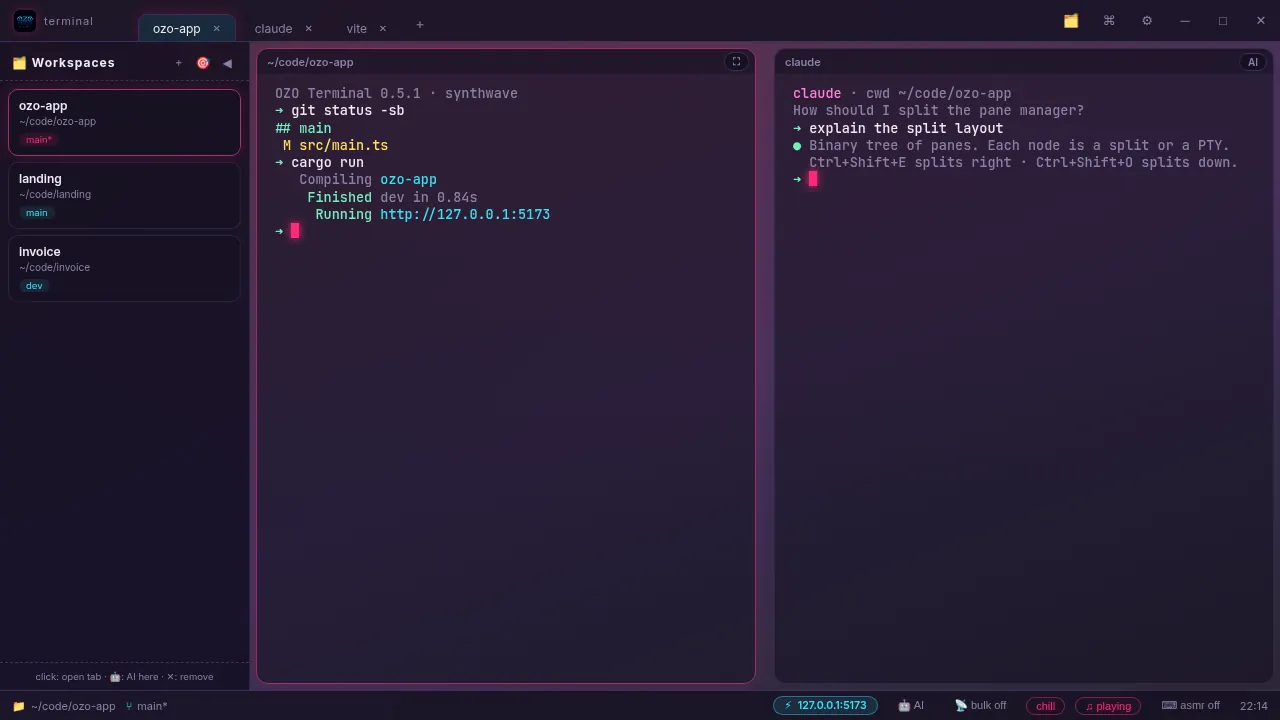Click the main* branch badge on ozo-app
Image resolution: width=1280 pixels, height=720 pixels.
coord(39,140)
